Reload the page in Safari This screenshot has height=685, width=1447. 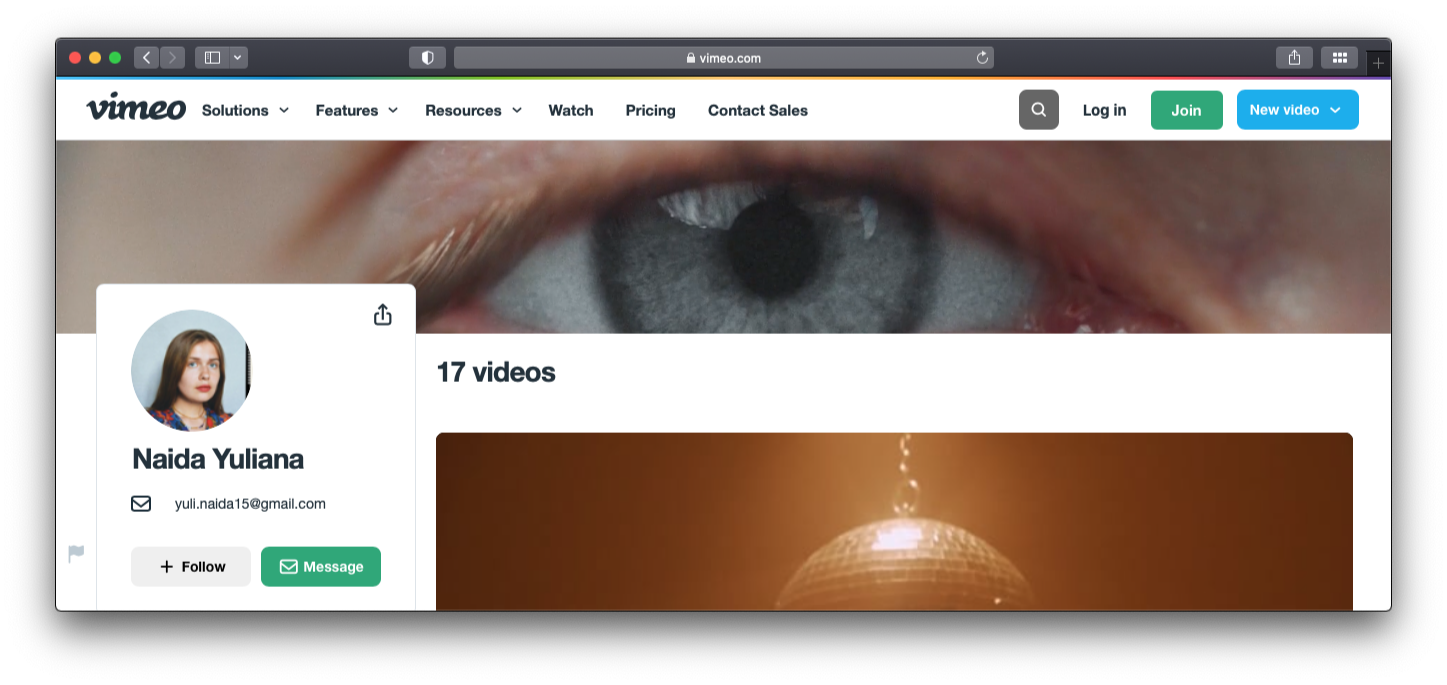(x=982, y=58)
